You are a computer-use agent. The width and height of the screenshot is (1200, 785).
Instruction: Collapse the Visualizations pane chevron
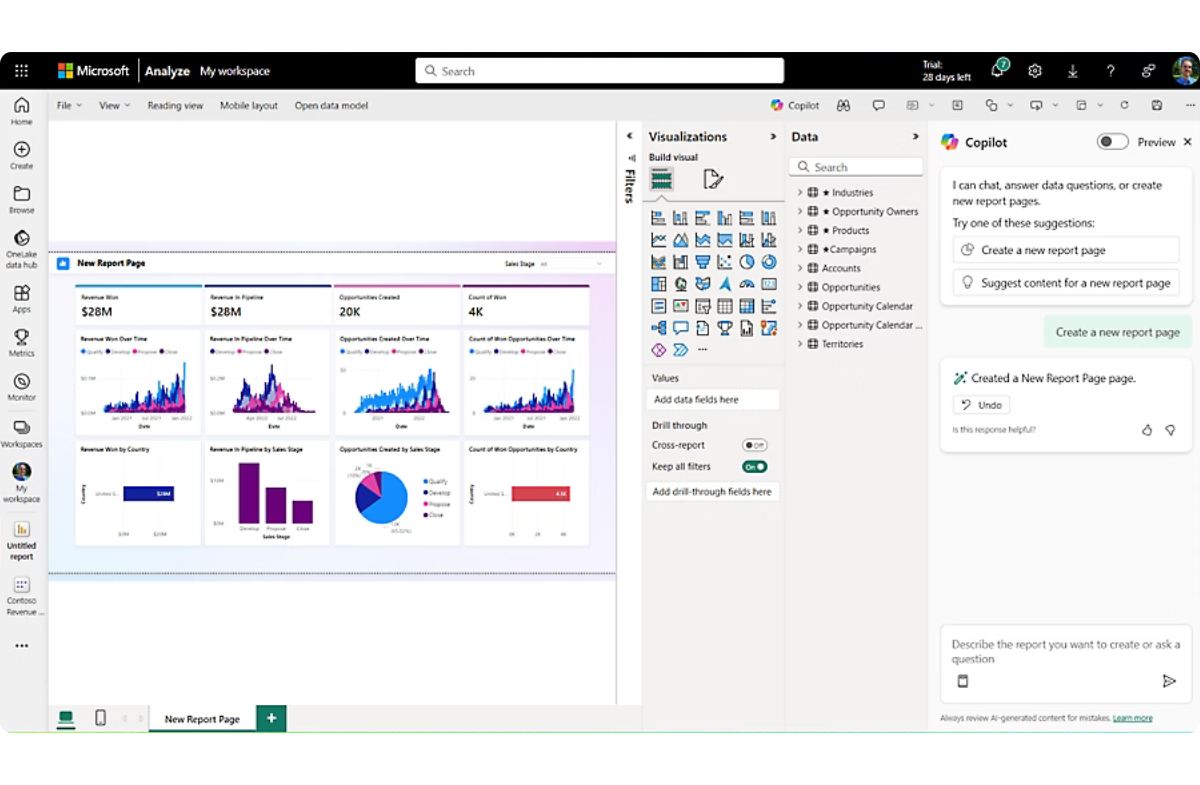(x=773, y=137)
